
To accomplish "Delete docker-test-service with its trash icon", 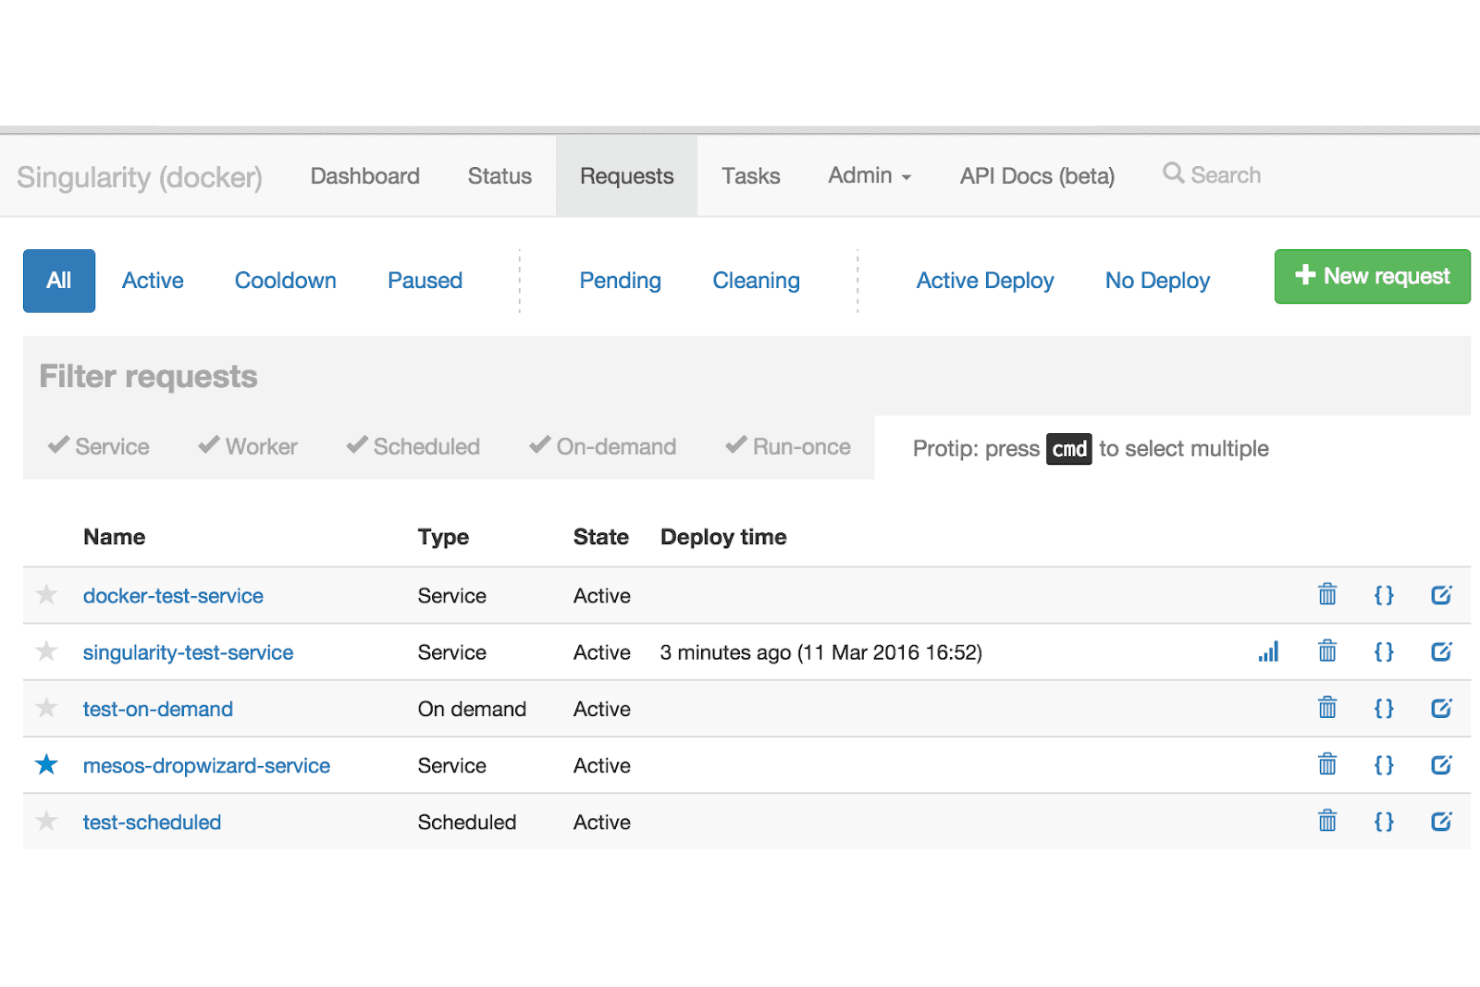I will pos(1327,594).
